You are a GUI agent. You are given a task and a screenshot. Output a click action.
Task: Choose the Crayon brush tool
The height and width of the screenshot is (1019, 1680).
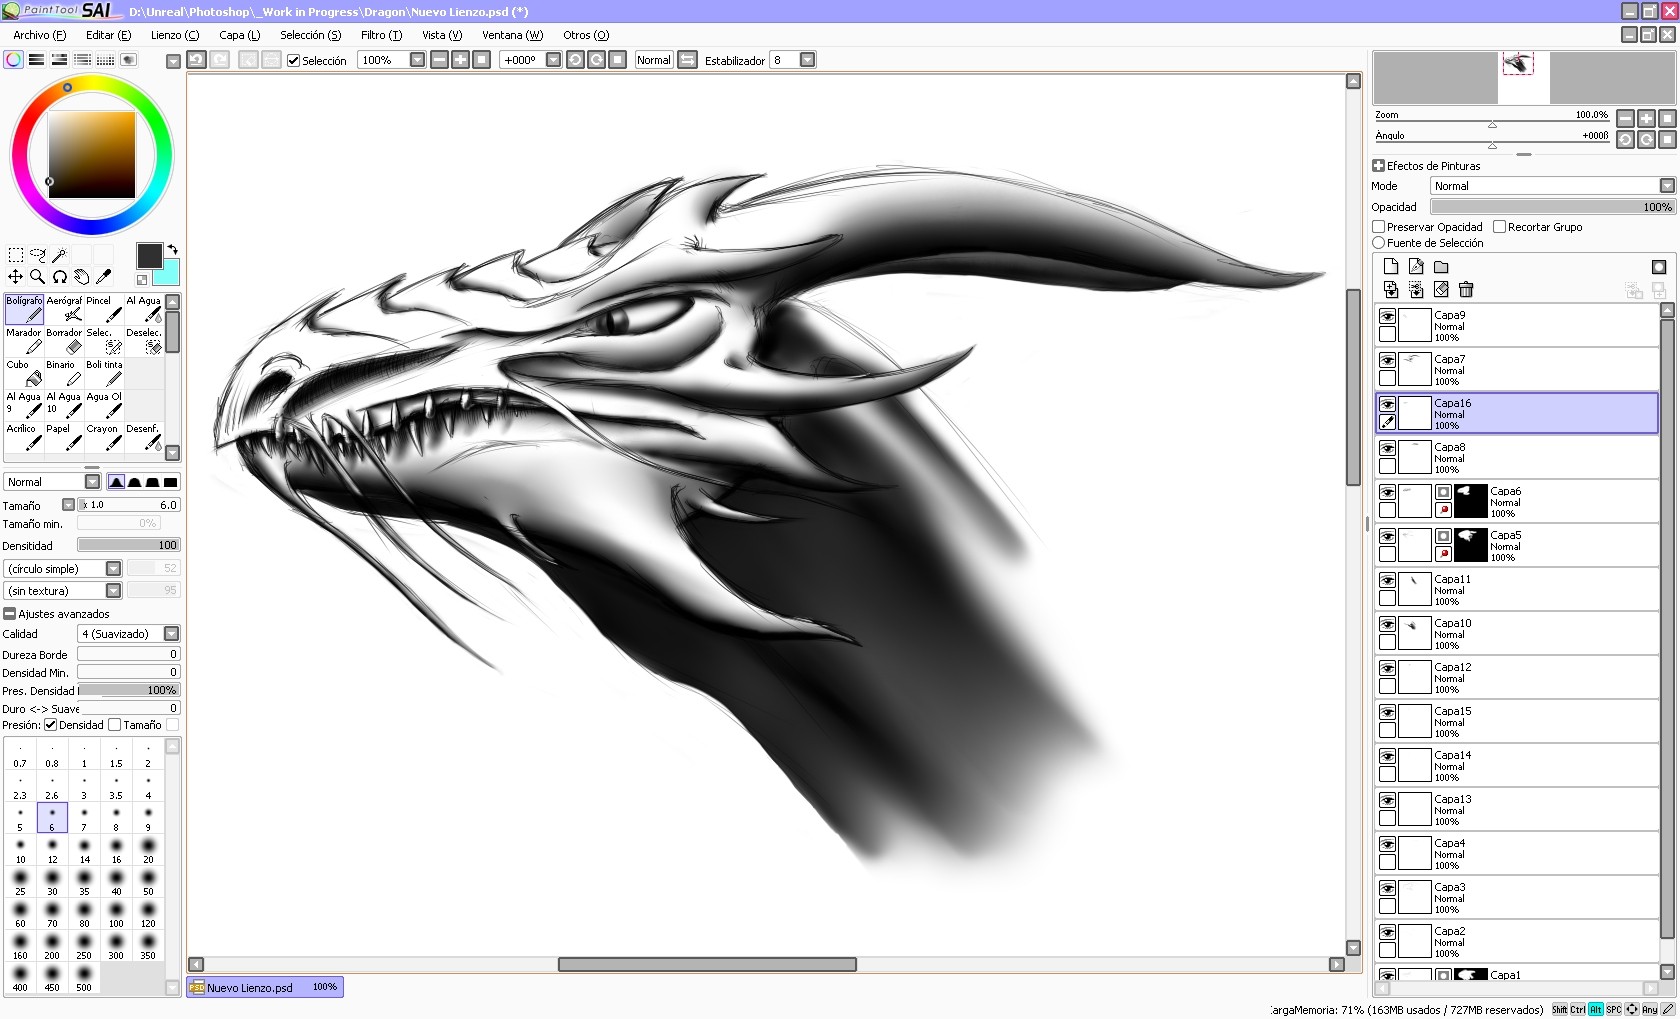[x=104, y=437]
